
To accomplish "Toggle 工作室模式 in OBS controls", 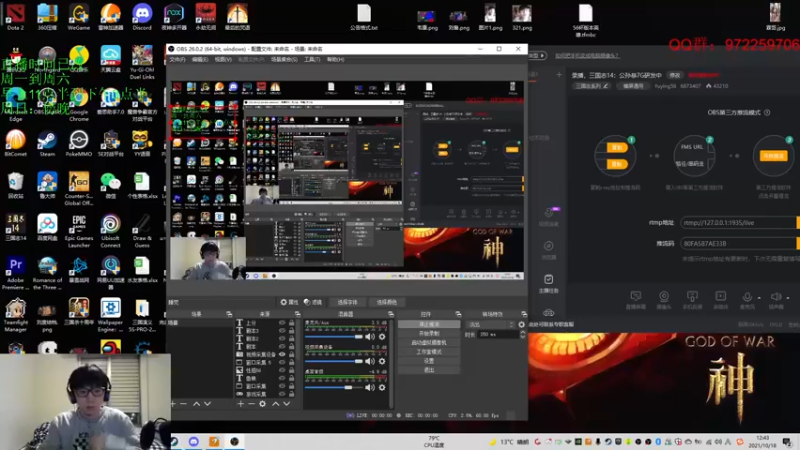I will (x=429, y=352).
